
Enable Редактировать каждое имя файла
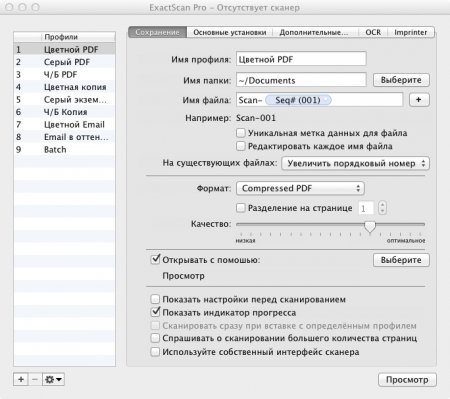pos(241,146)
